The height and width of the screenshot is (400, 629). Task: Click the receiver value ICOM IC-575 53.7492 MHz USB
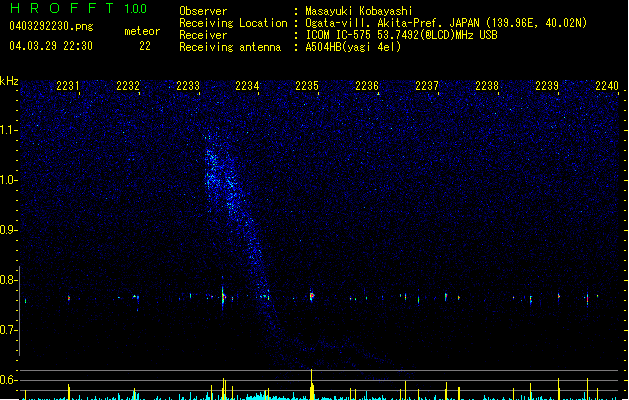pyautogui.click(x=402, y=35)
